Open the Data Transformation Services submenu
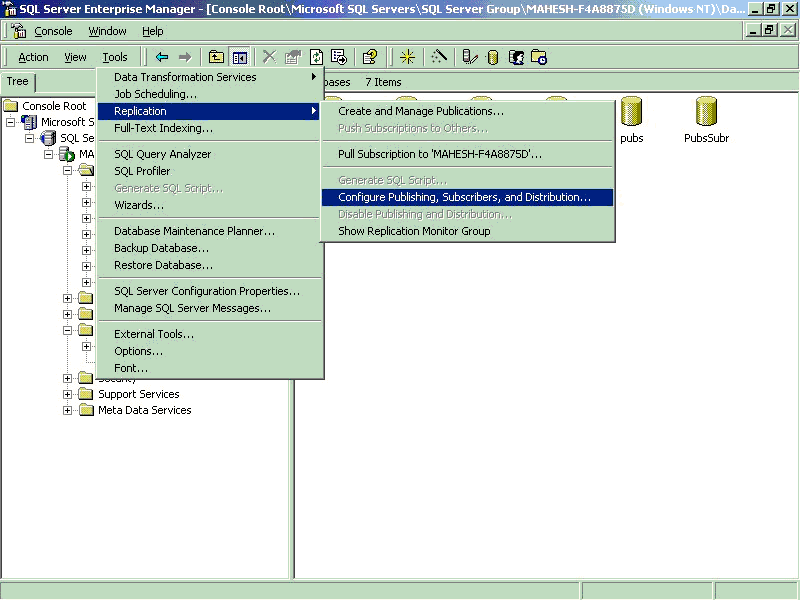 tap(209, 77)
